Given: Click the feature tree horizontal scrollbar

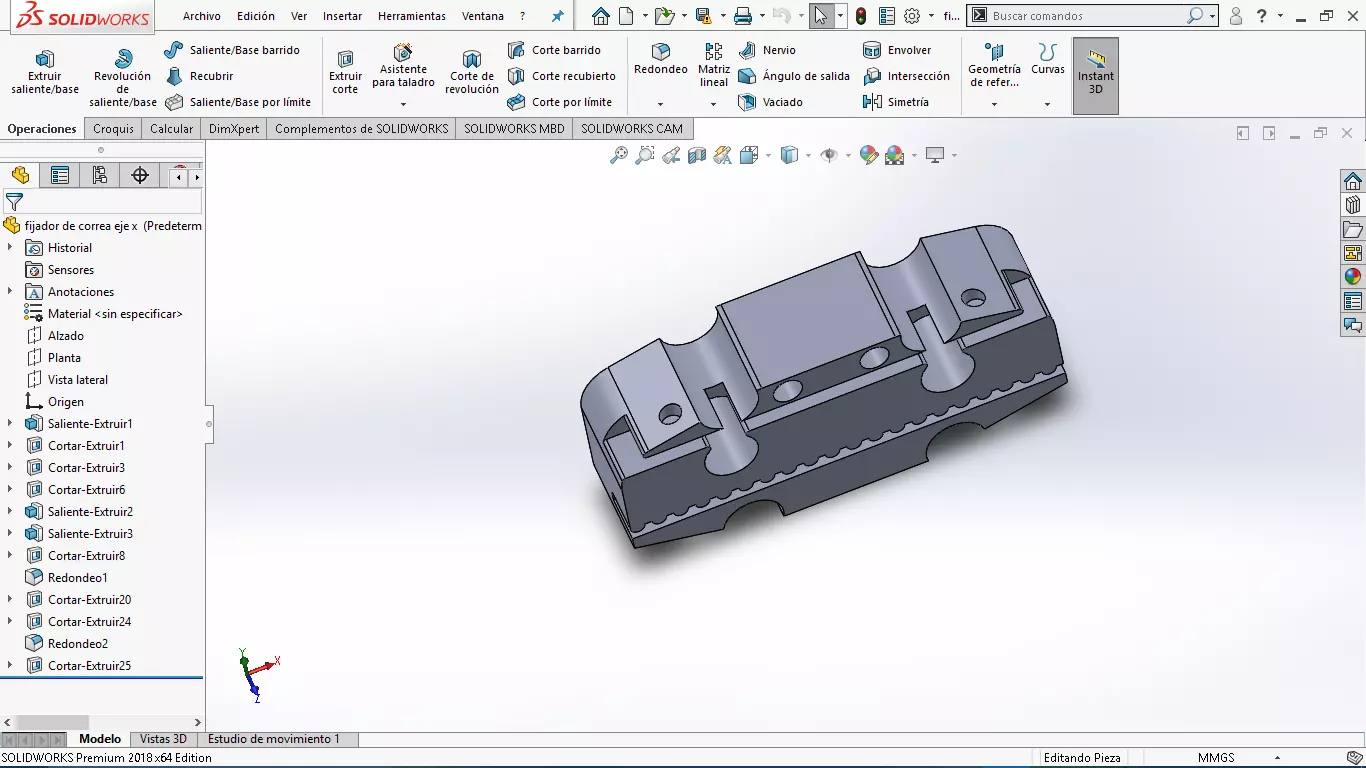Looking at the screenshot, I should click(53, 722).
